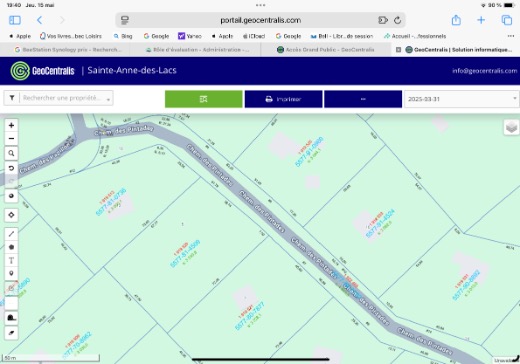Open the 2025-03-31 date dropdown

pyautogui.click(x=462, y=99)
